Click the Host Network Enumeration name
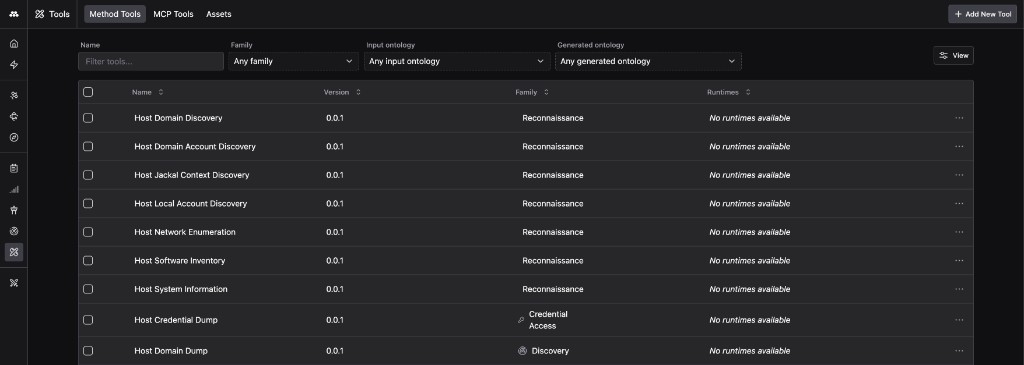This screenshot has width=1024, height=365. click(185, 232)
